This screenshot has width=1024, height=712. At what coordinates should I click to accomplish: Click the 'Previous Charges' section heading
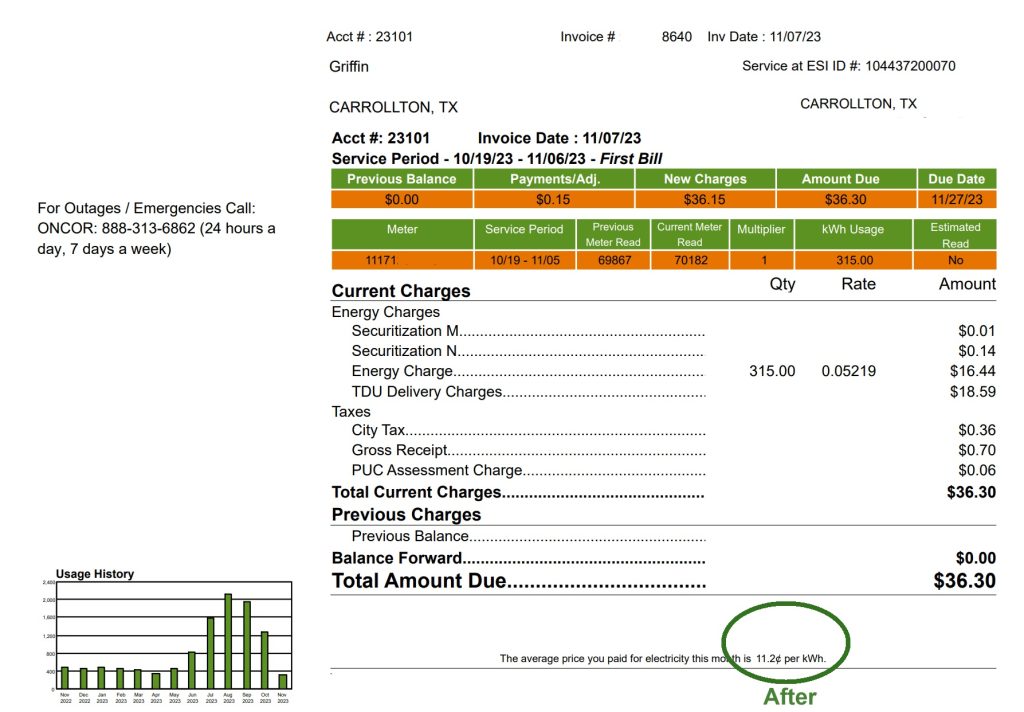[406, 515]
